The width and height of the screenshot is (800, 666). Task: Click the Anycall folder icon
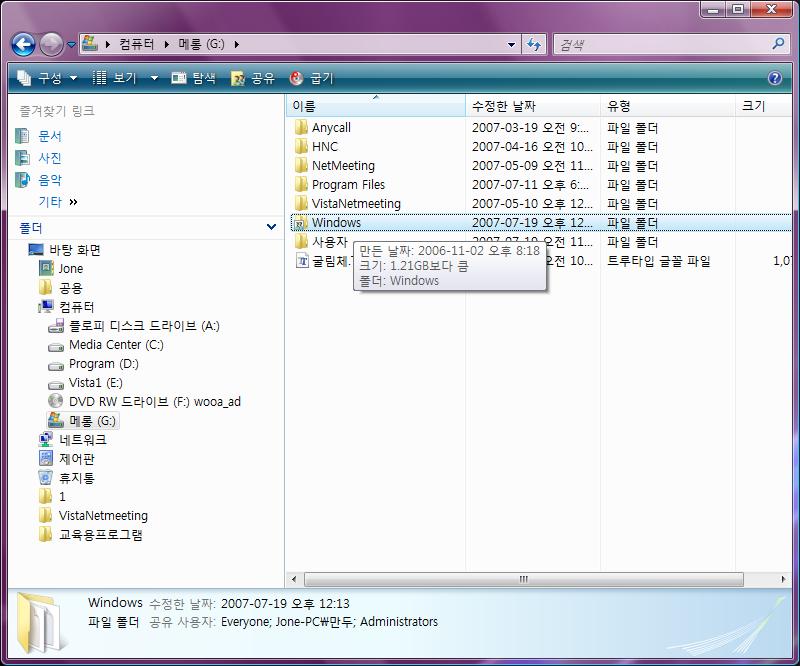(302, 127)
